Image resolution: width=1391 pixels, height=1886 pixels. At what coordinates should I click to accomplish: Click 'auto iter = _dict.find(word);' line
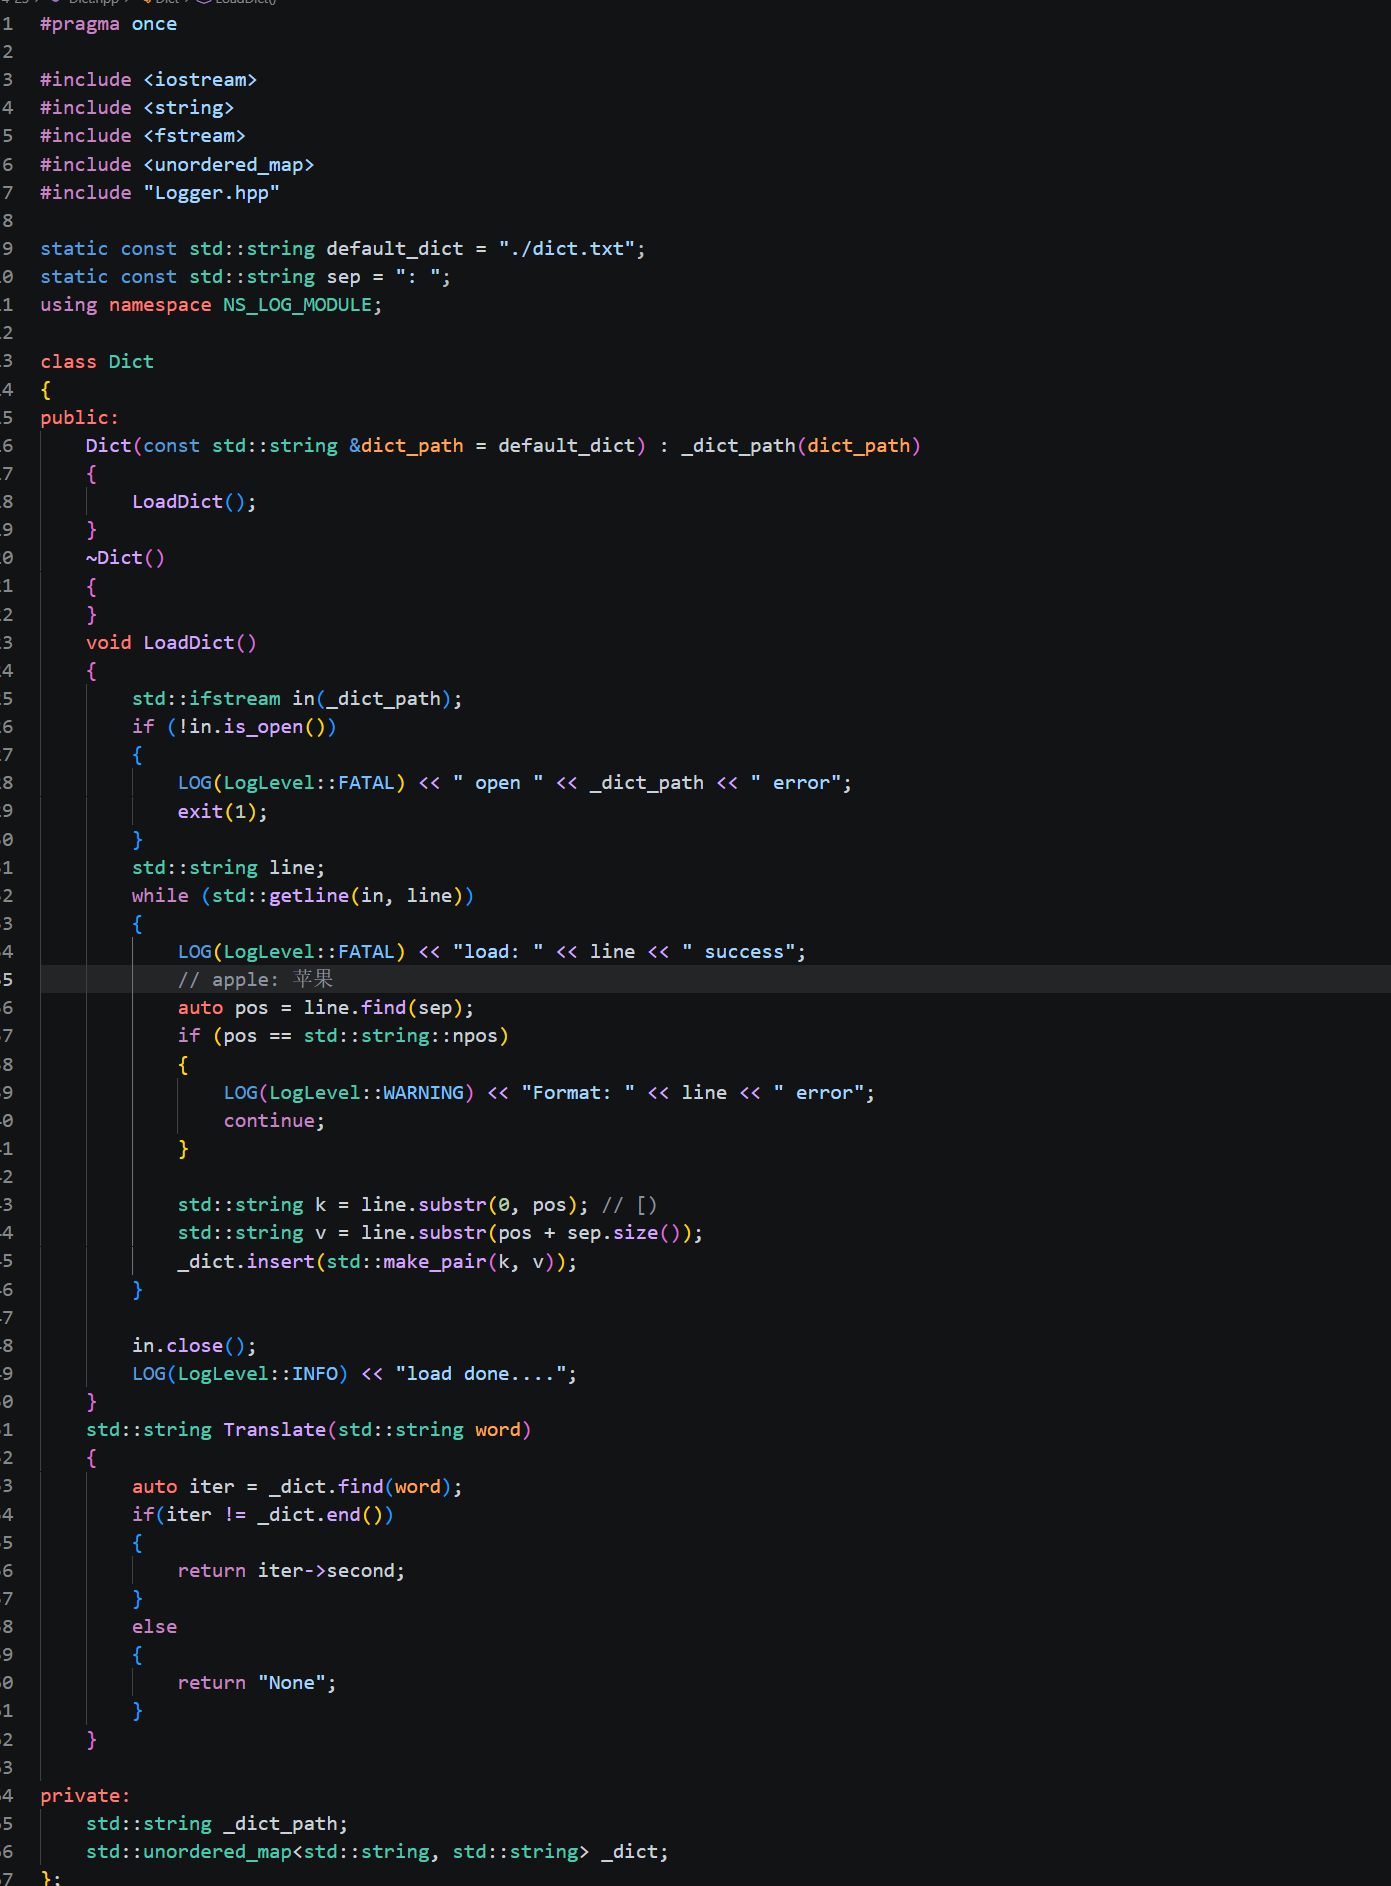click(297, 1487)
